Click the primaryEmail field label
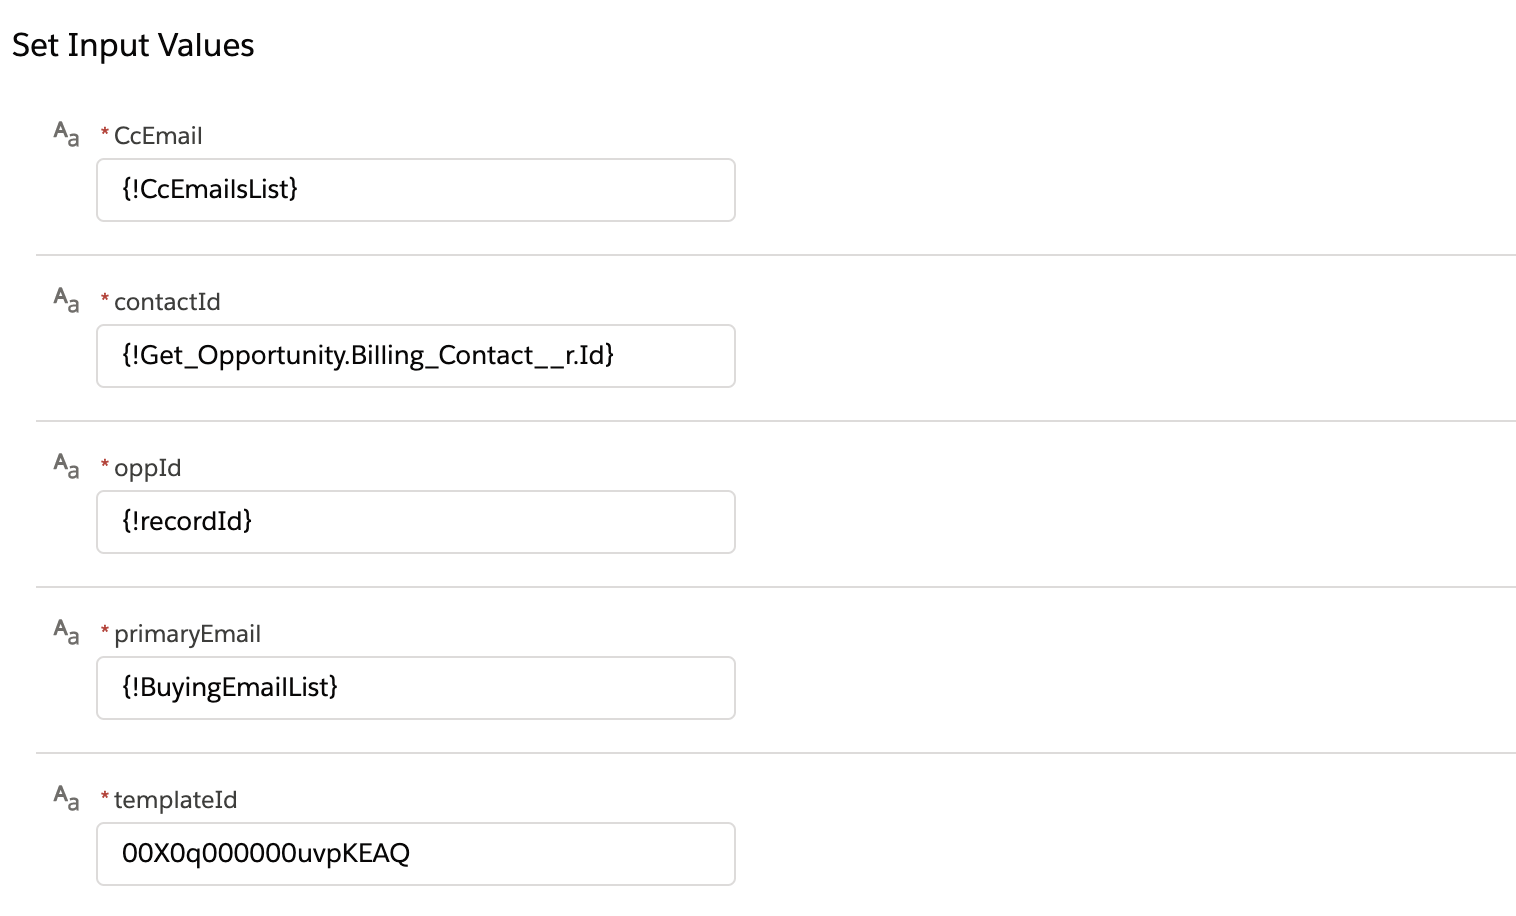The width and height of the screenshot is (1516, 916). [187, 634]
